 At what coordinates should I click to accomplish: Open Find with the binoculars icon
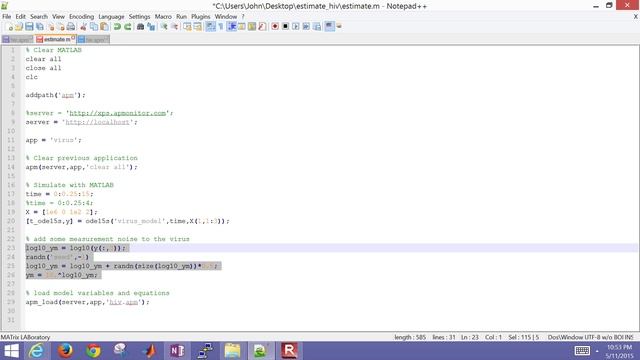tap(140, 27)
